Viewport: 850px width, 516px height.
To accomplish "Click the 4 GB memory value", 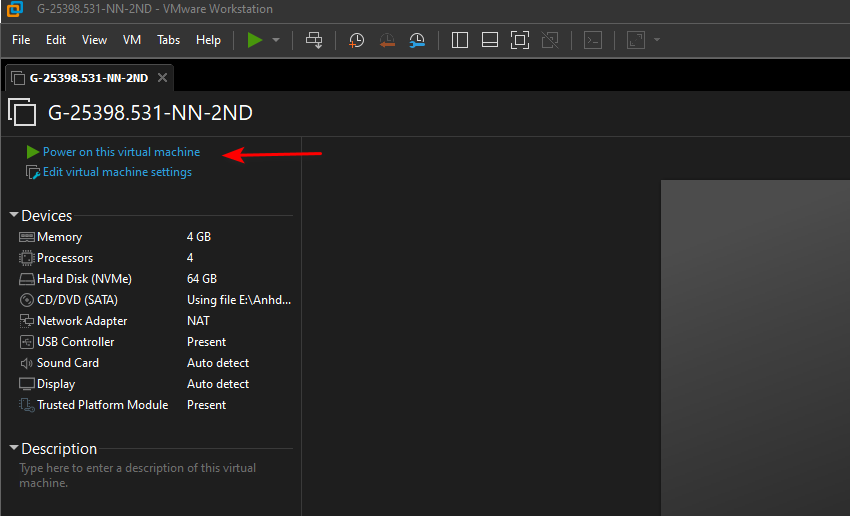I will pos(199,237).
